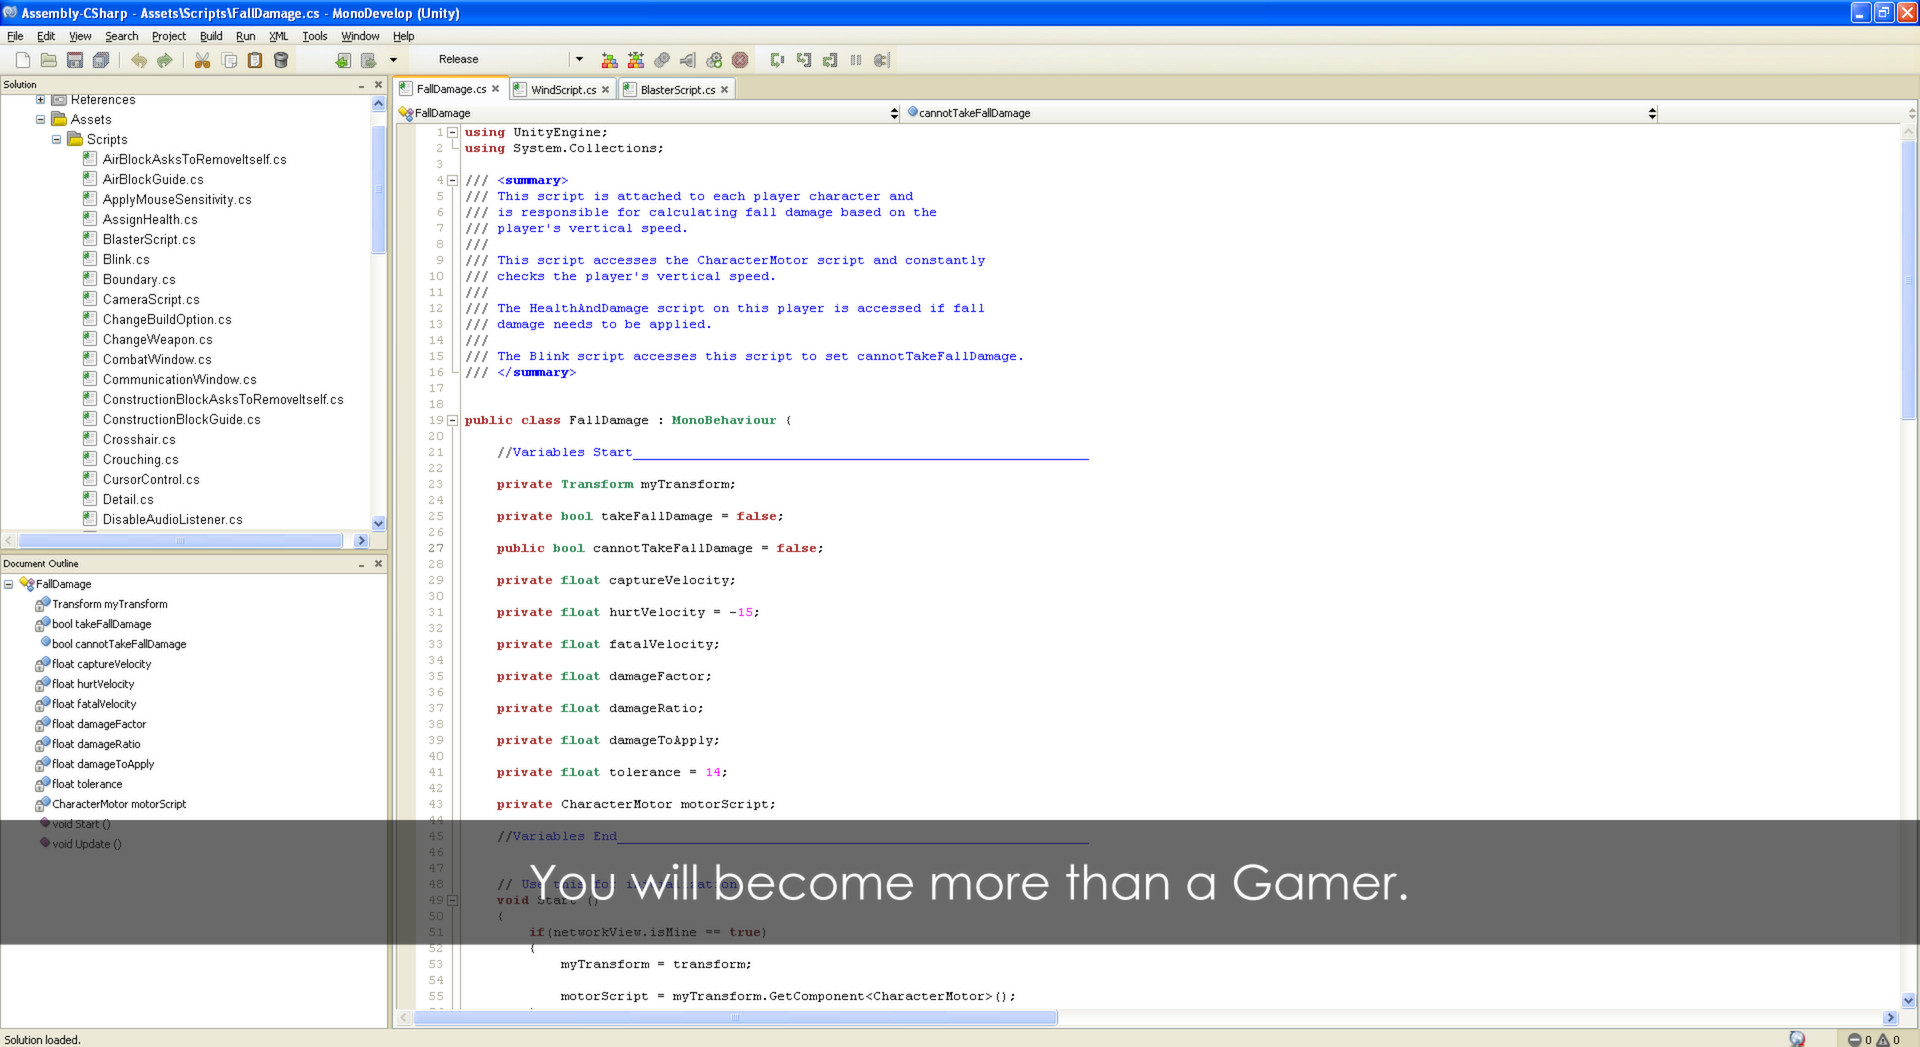Screen dimensions: 1920x1047
Task: Select bool cannotTakeFallDamage in Document Outline
Action: tap(119, 644)
